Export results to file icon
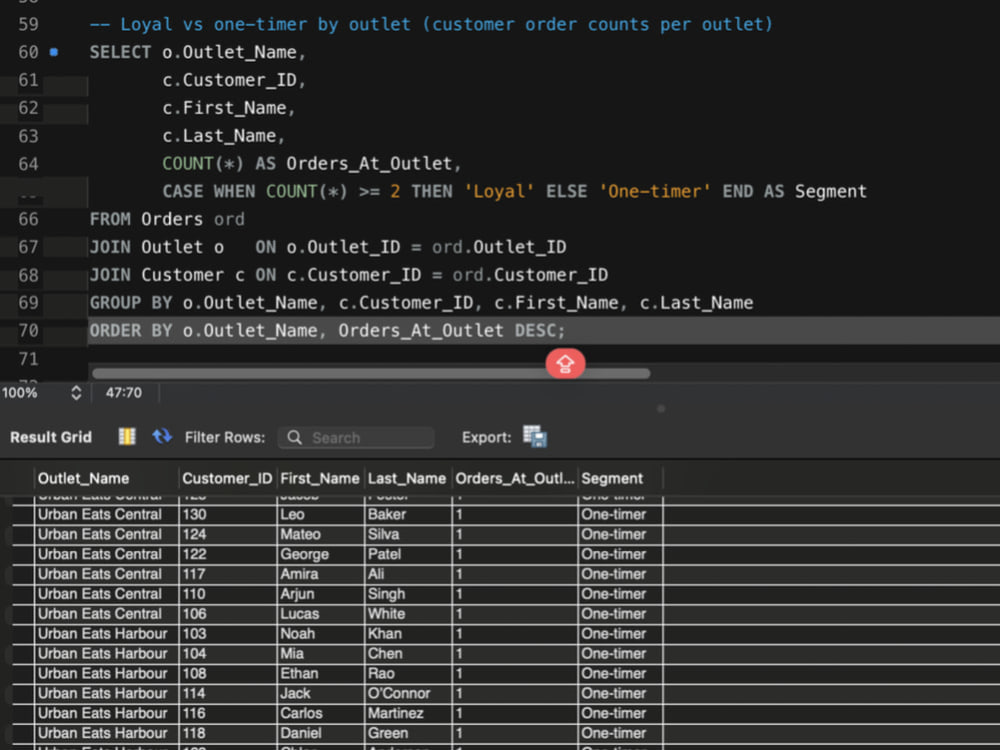 (x=534, y=436)
